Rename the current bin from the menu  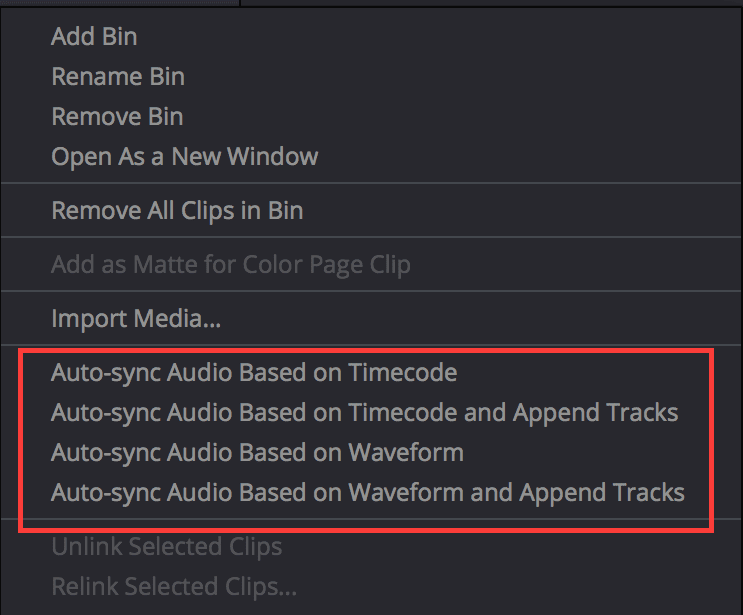(x=118, y=77)
